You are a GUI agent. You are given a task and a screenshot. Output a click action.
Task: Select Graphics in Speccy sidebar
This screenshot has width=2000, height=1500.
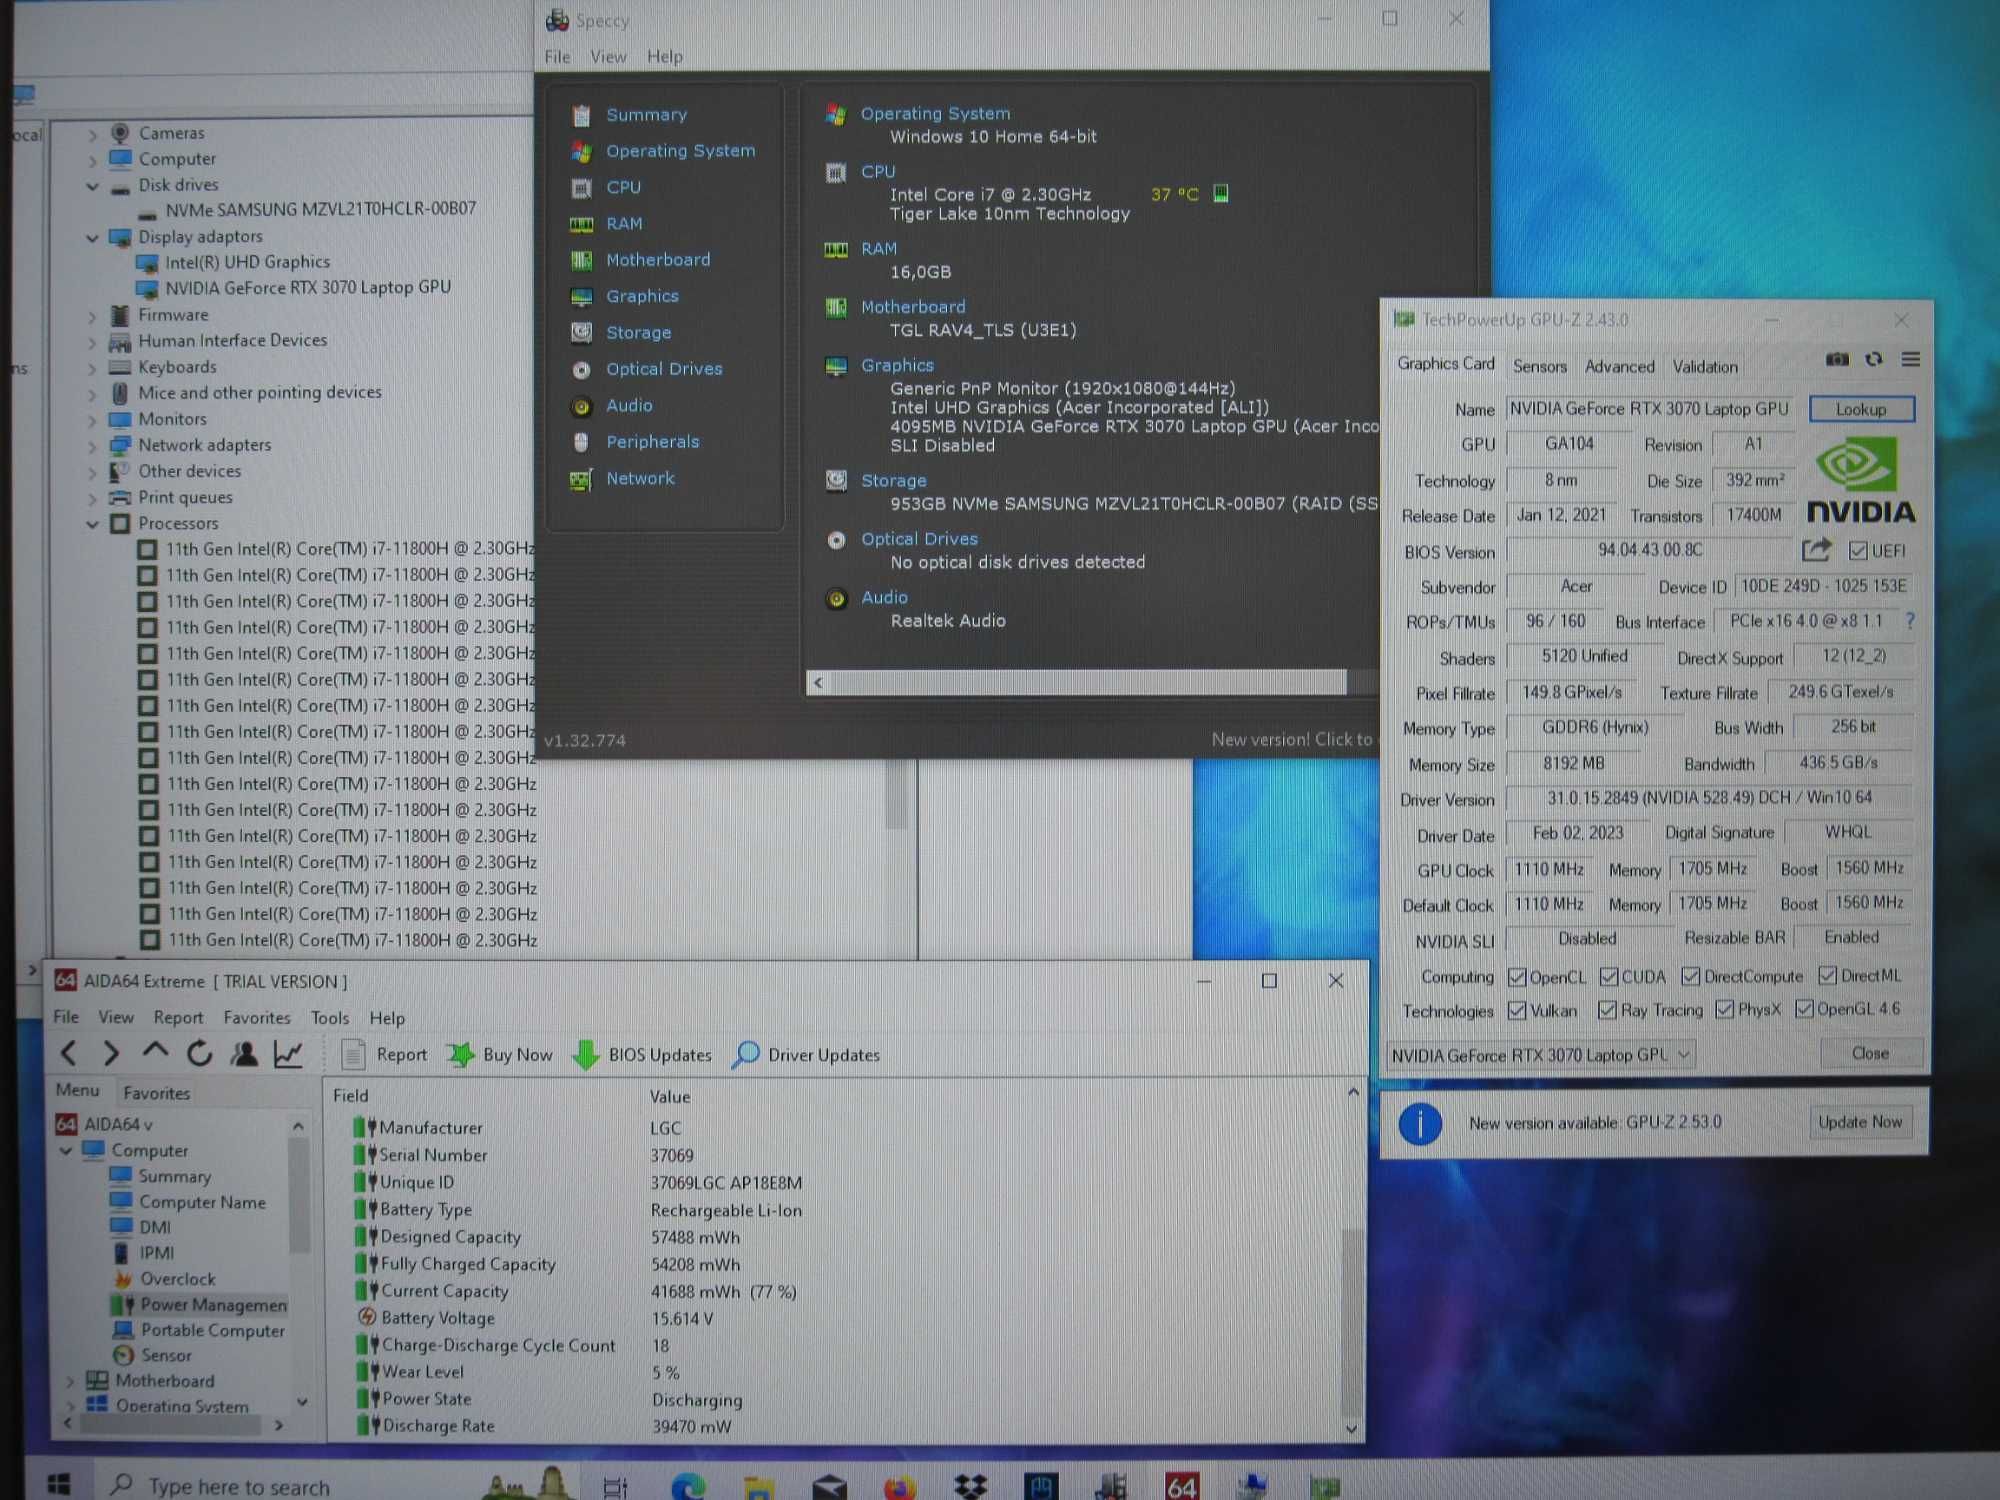pos(642,296)
